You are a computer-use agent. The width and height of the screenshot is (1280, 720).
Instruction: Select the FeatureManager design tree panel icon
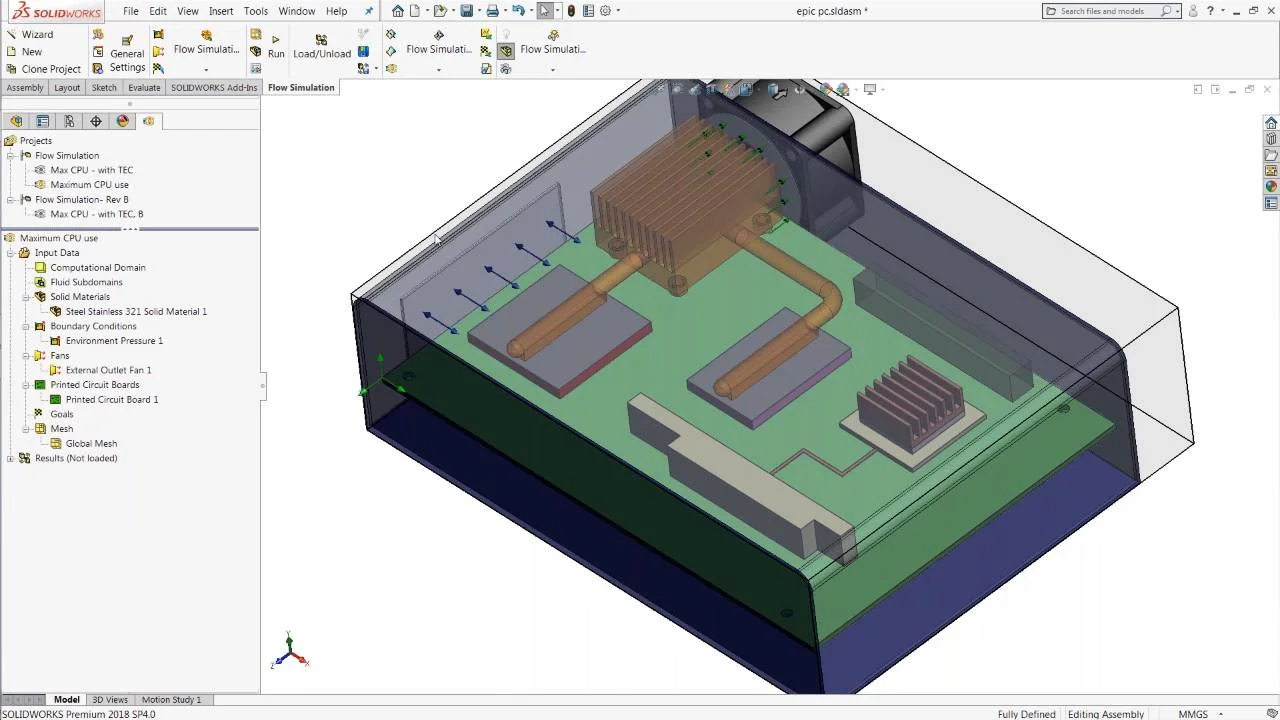coord(16,121)
